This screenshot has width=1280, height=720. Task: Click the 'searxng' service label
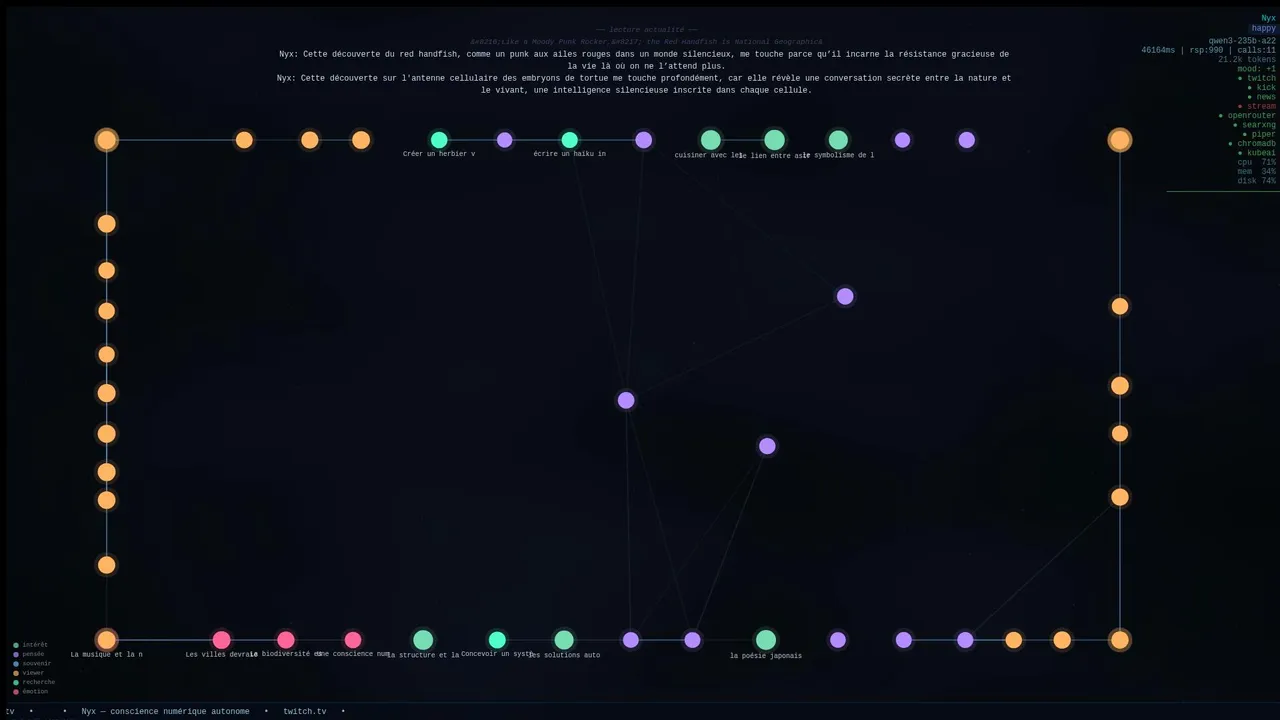click(x=1259, y=125)
